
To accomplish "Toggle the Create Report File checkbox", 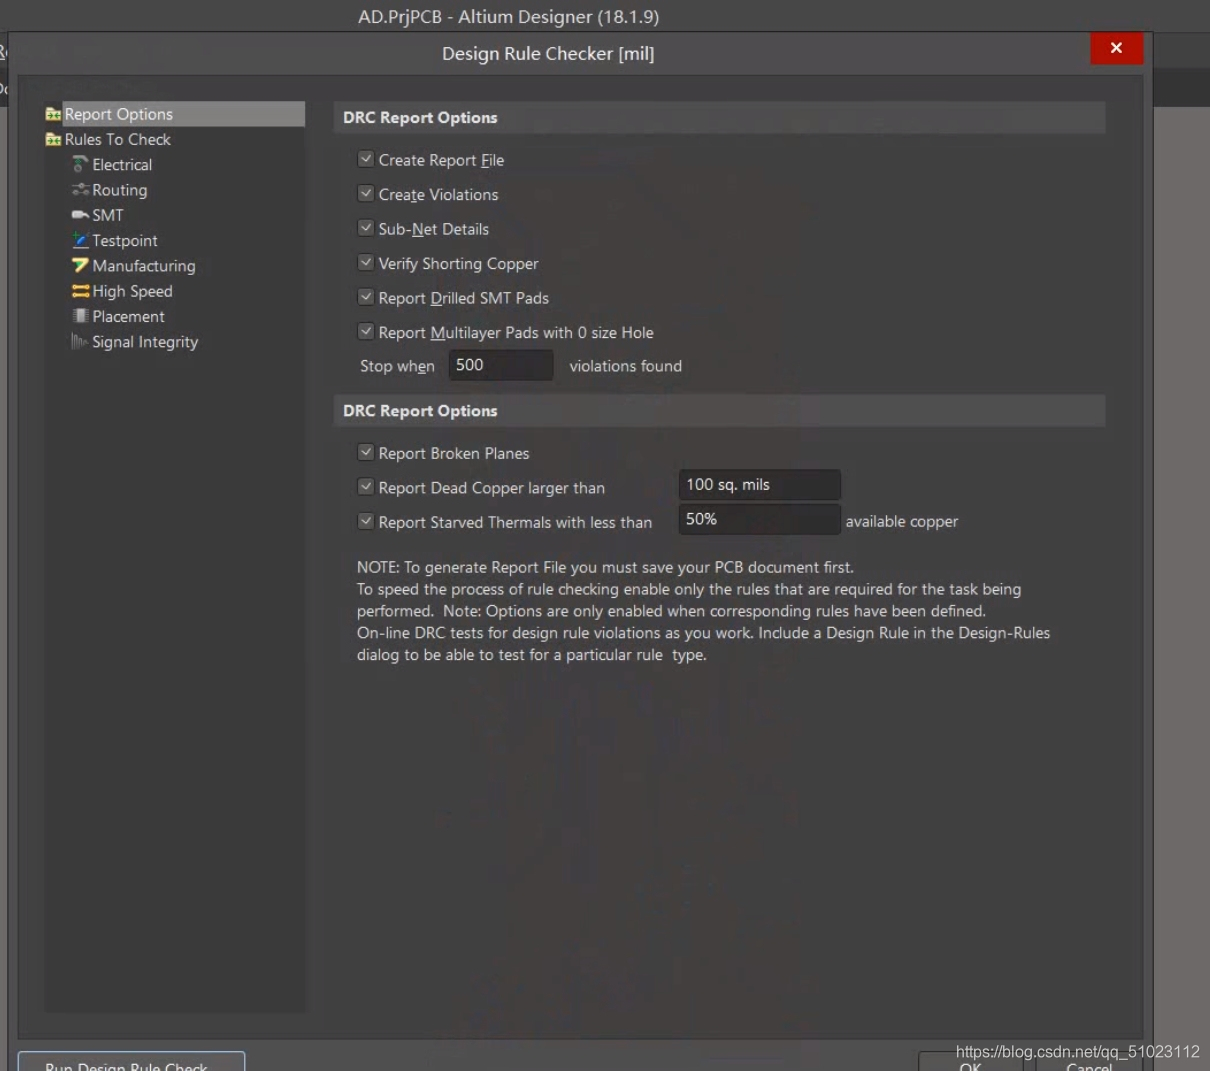I will point(366,159).
